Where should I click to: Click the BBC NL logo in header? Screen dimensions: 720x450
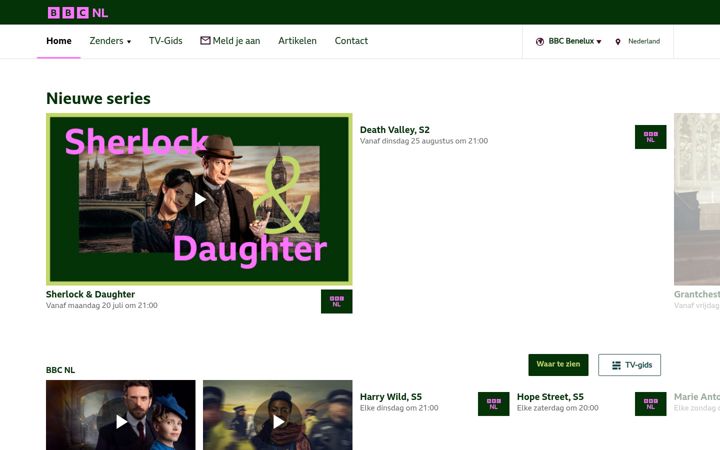click(78, 13)
